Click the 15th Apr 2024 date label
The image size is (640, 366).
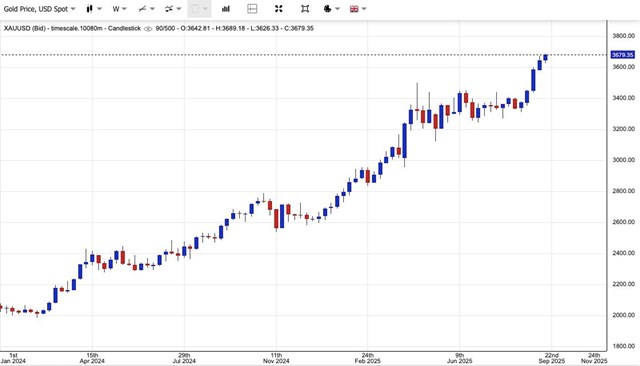[x=92, y=358]
